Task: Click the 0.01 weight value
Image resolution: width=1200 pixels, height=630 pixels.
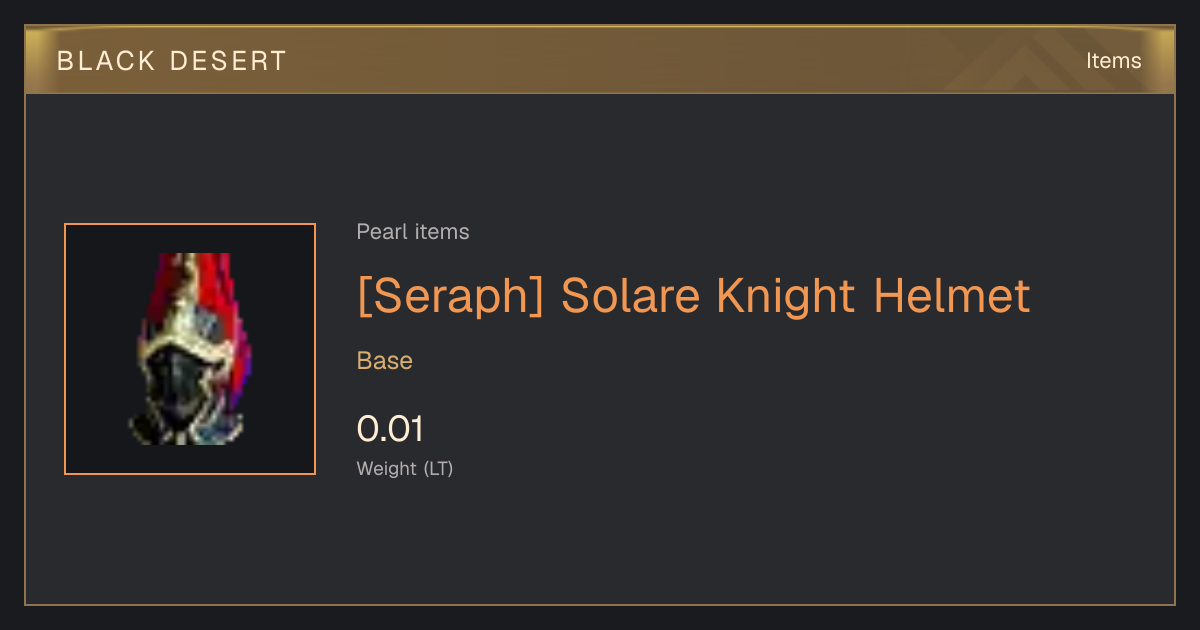Action: pyautogui.click(x=390, y=429)
